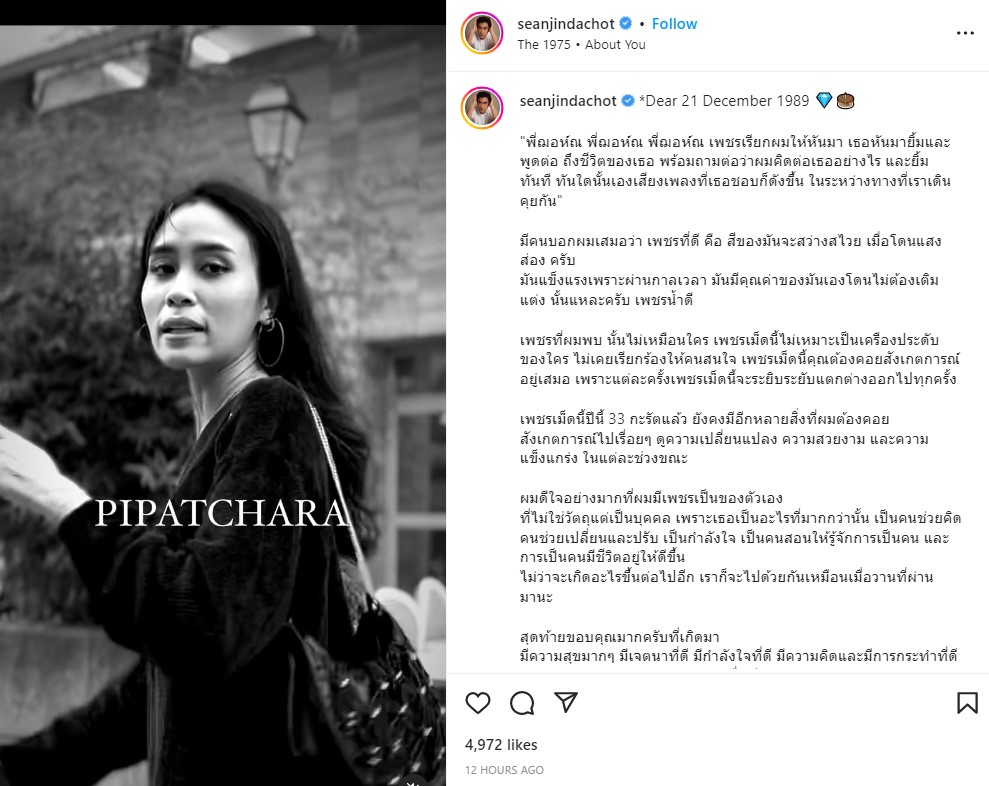View who liked via 4,972 likes
This screenshot has width=989, height=786.
(x=501, y=745)
